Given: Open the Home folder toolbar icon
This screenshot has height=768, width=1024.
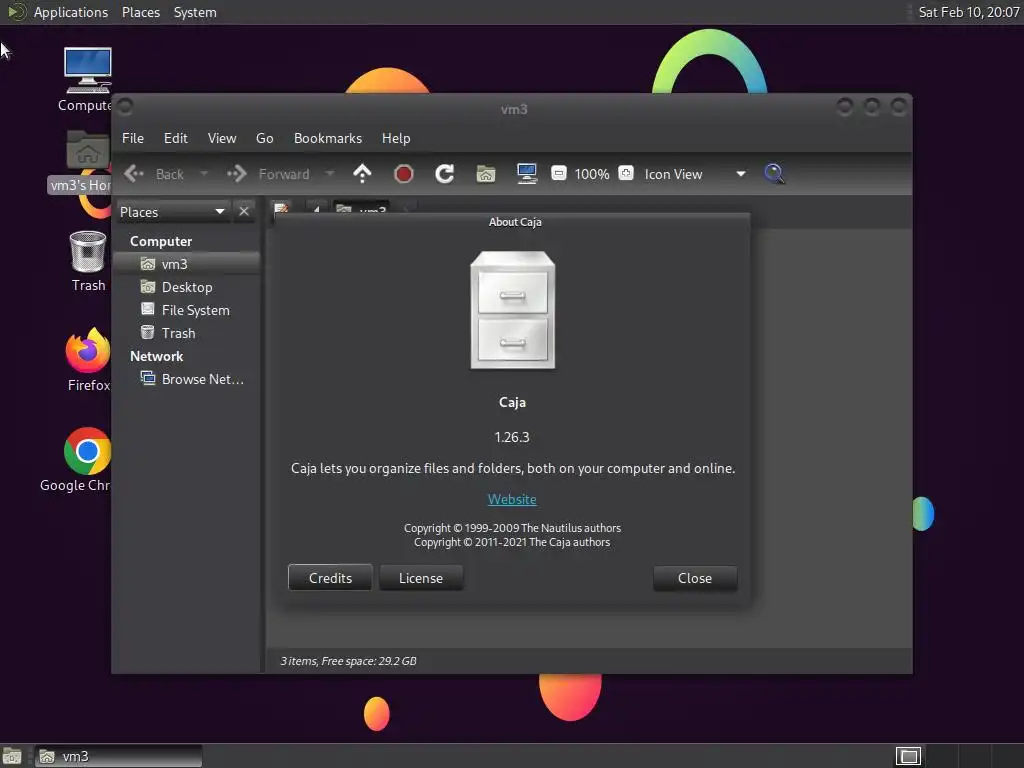Looking at the screenshot, I should coord(486,174).
